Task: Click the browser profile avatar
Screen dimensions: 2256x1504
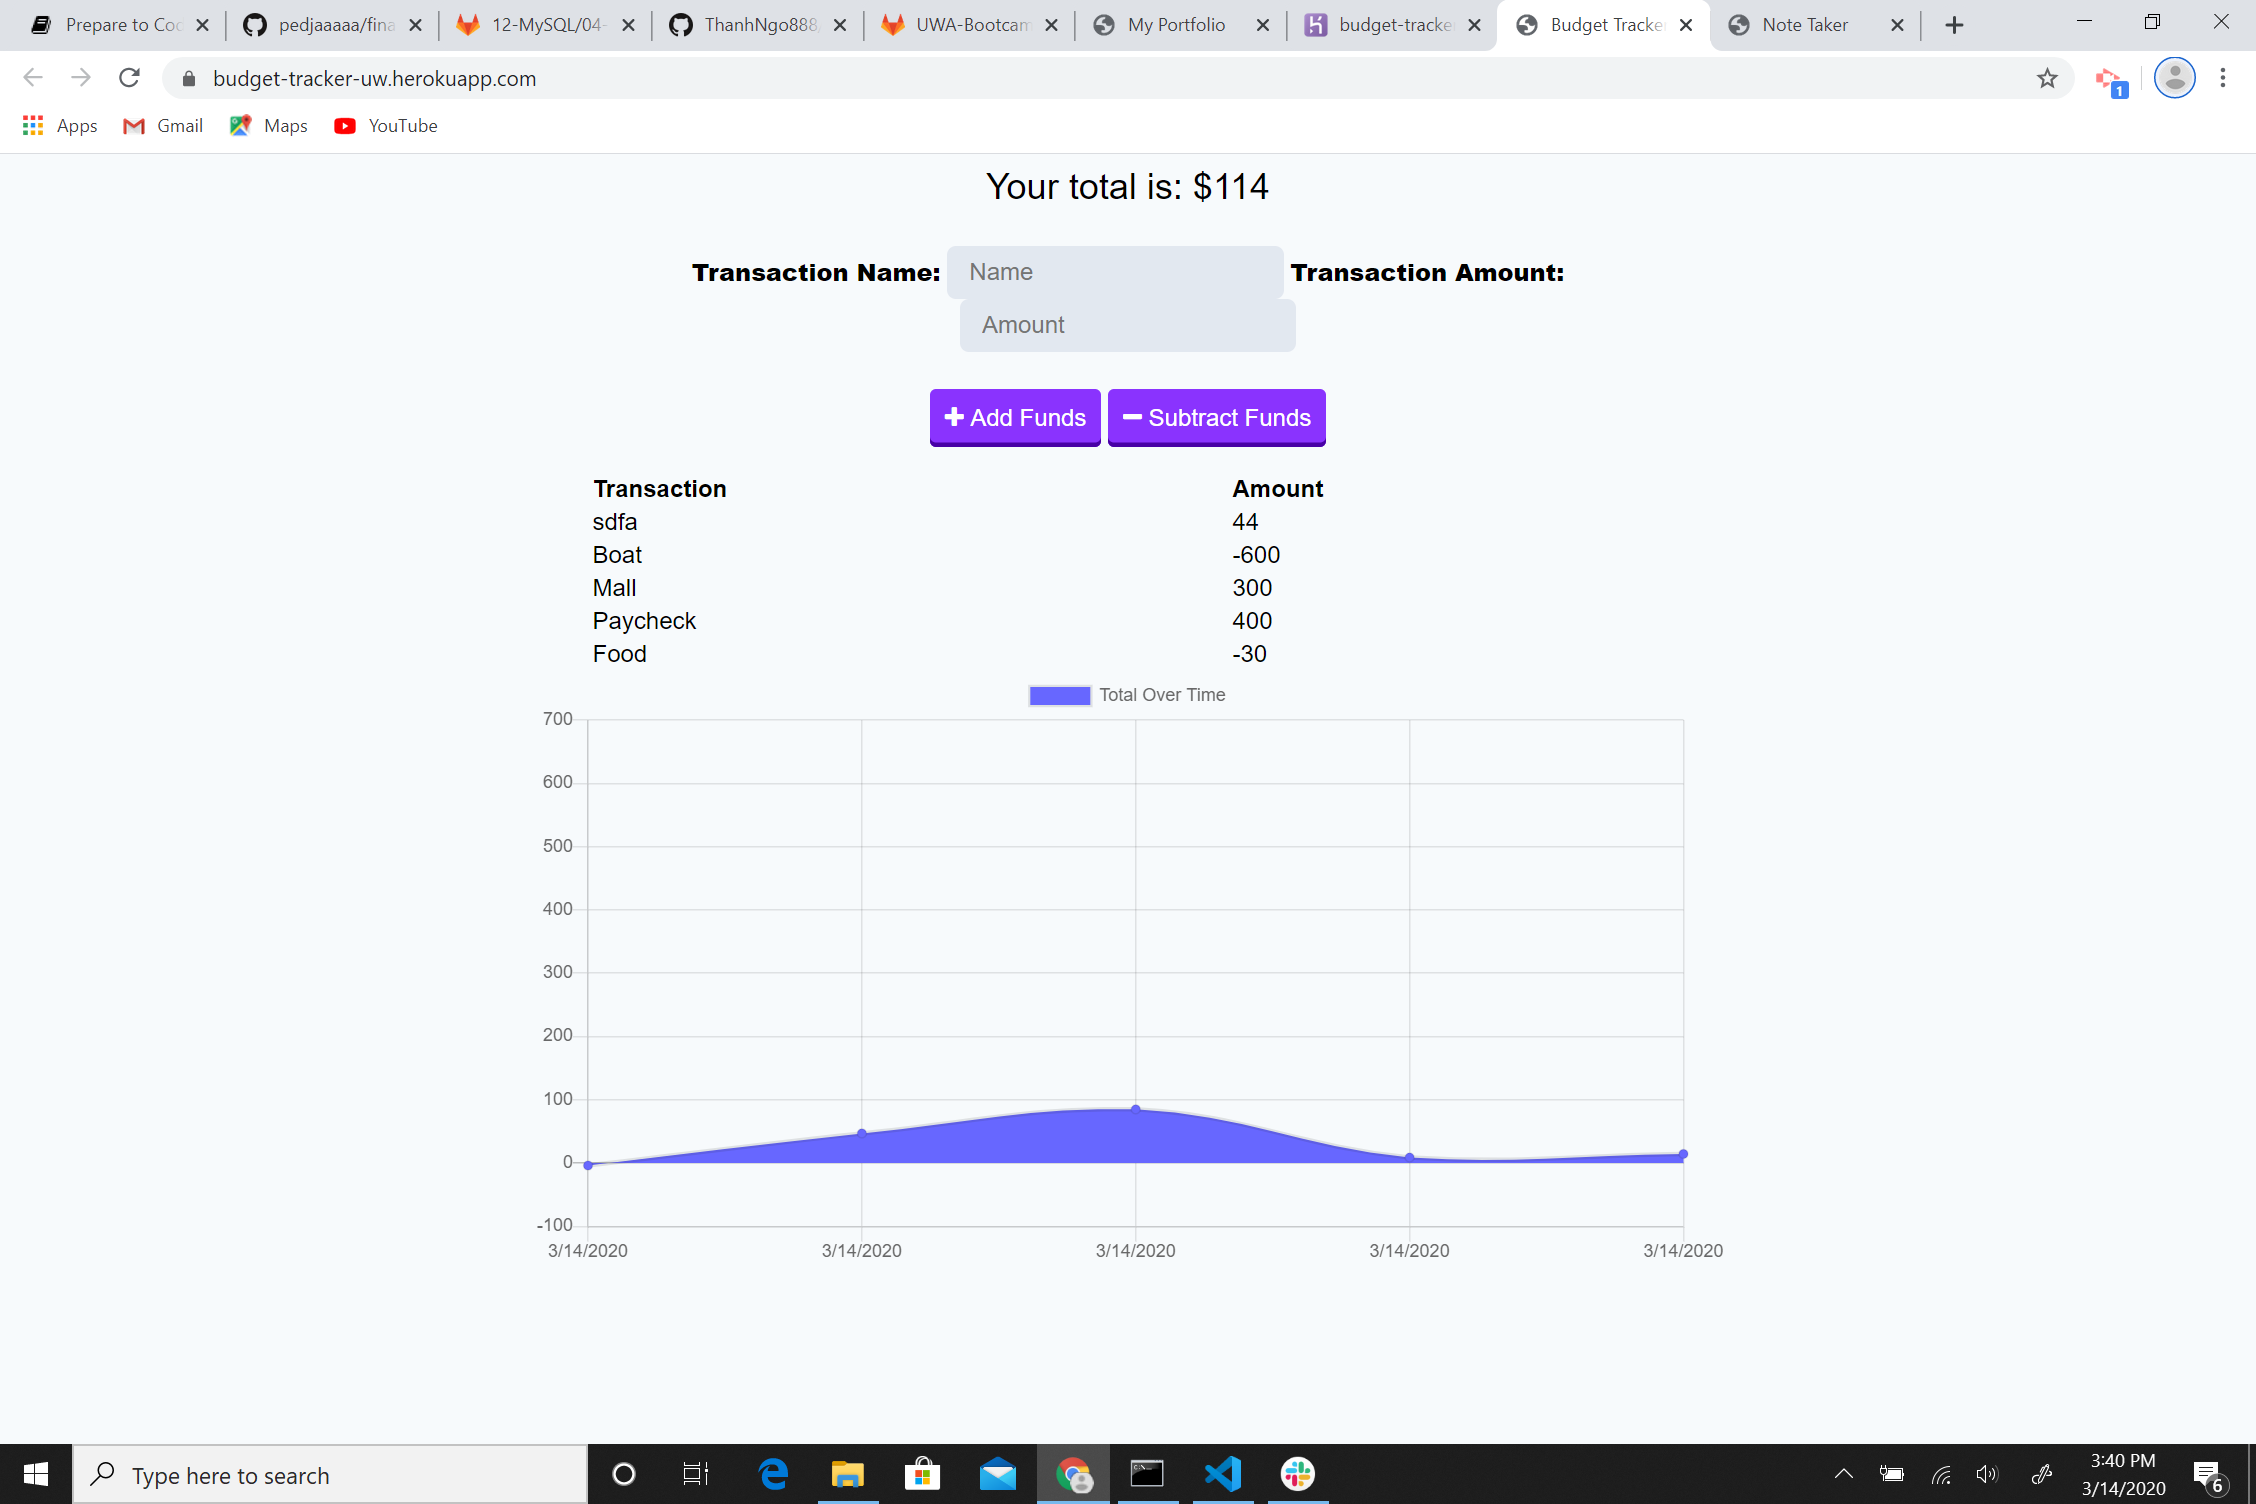Action: [x=2173, y=77]
